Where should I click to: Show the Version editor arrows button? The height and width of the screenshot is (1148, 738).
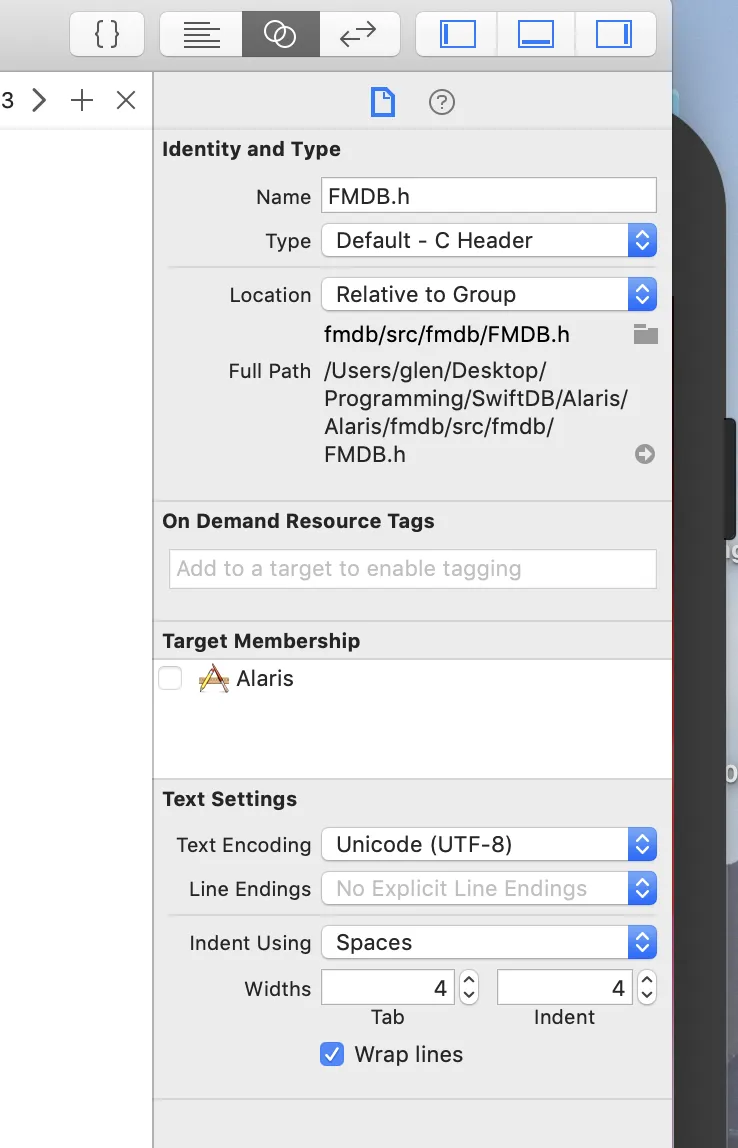tap(359, 34)
